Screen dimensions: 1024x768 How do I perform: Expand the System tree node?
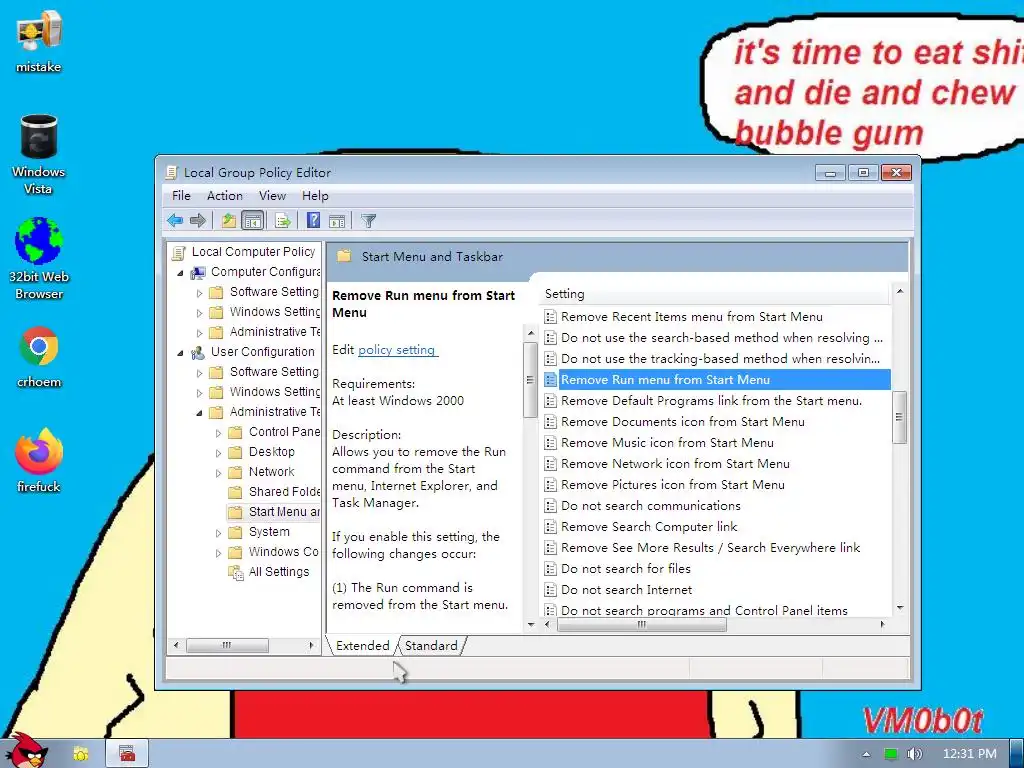219,533
